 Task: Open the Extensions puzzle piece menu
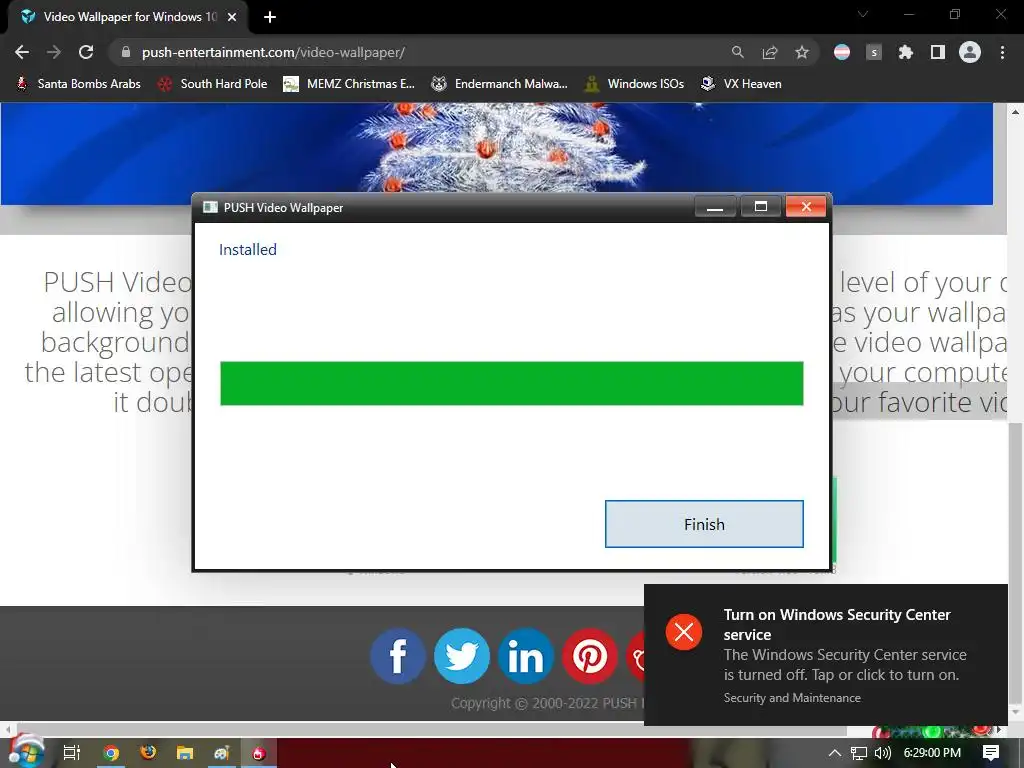coord(905,52)
